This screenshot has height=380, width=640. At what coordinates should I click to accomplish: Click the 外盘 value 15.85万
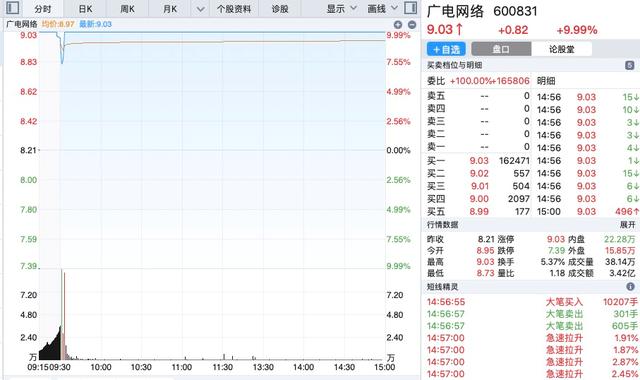click(620, 250)
